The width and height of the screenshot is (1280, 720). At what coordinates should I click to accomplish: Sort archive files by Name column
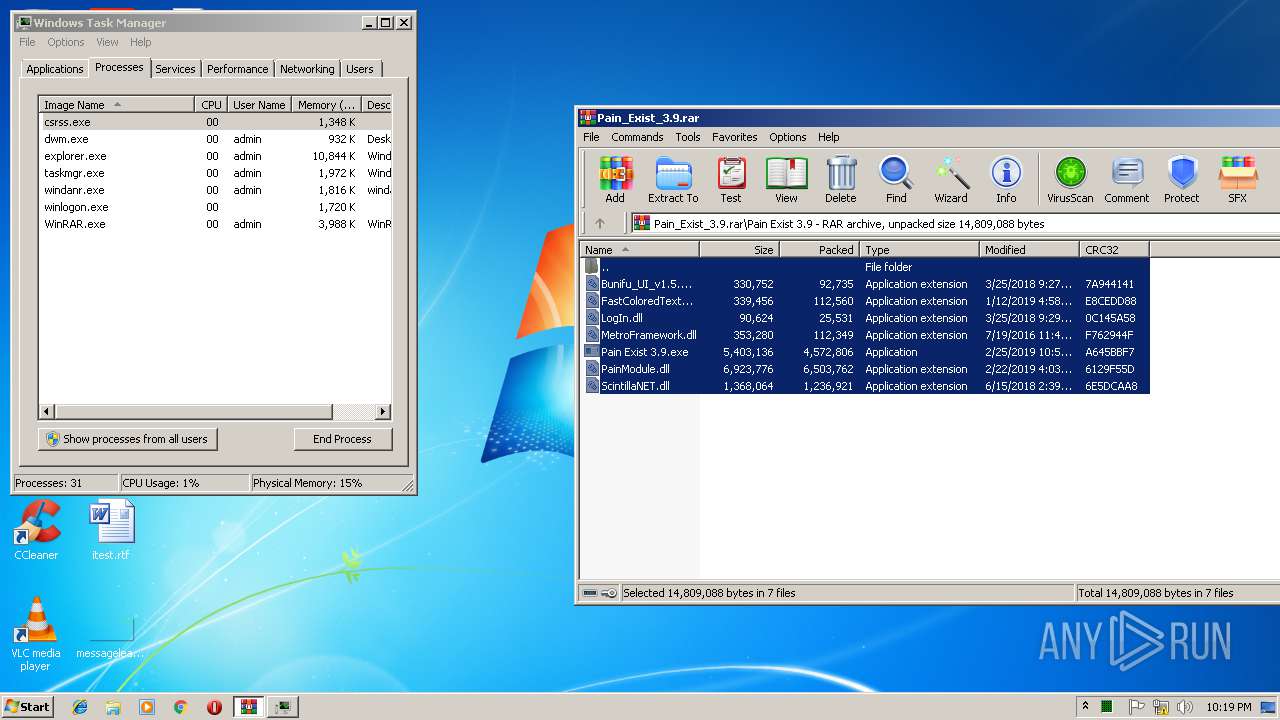pyautogui.click(x=640, y=250)
